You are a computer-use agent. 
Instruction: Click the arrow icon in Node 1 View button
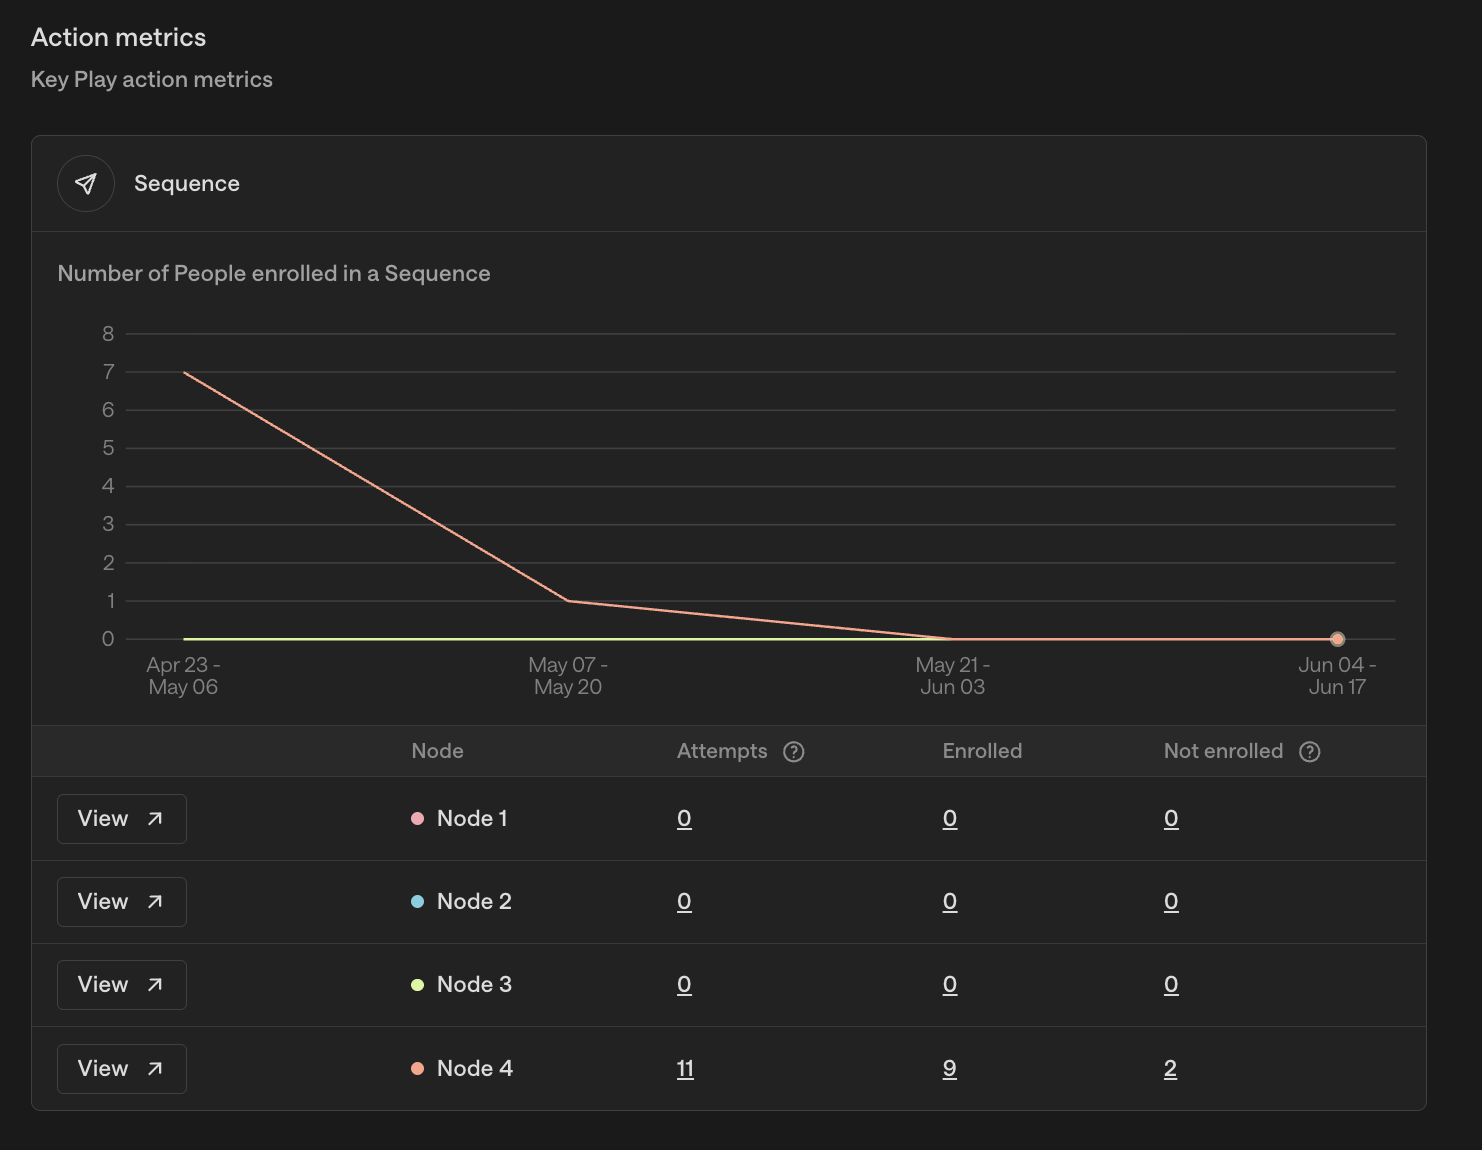coord(155,819)
